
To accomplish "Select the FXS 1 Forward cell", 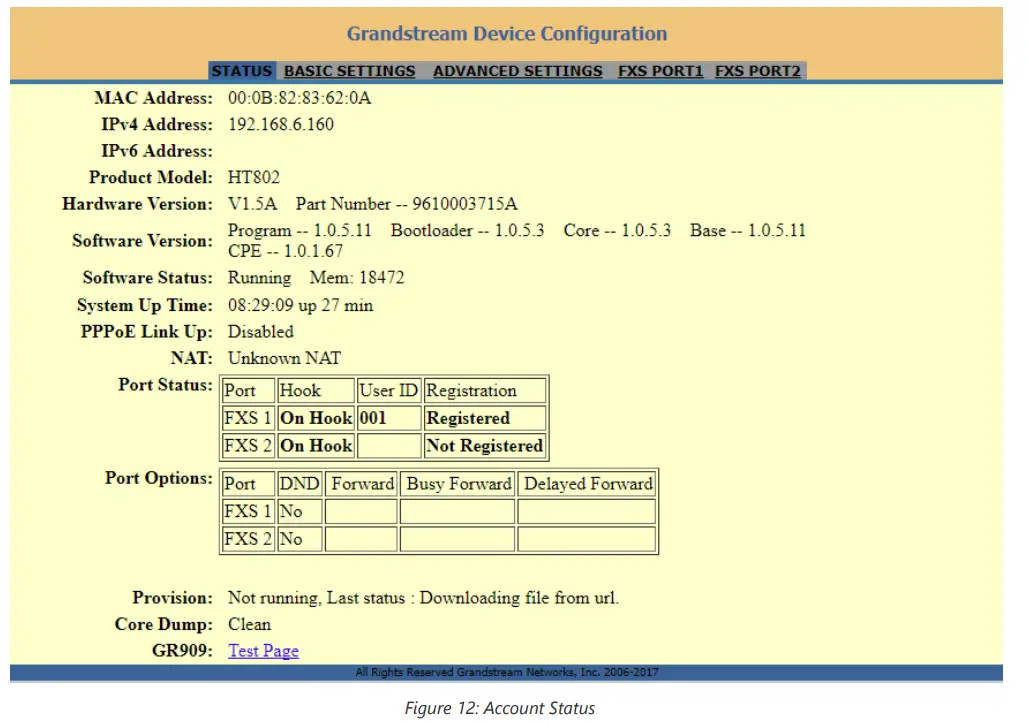I will (361, 511).
